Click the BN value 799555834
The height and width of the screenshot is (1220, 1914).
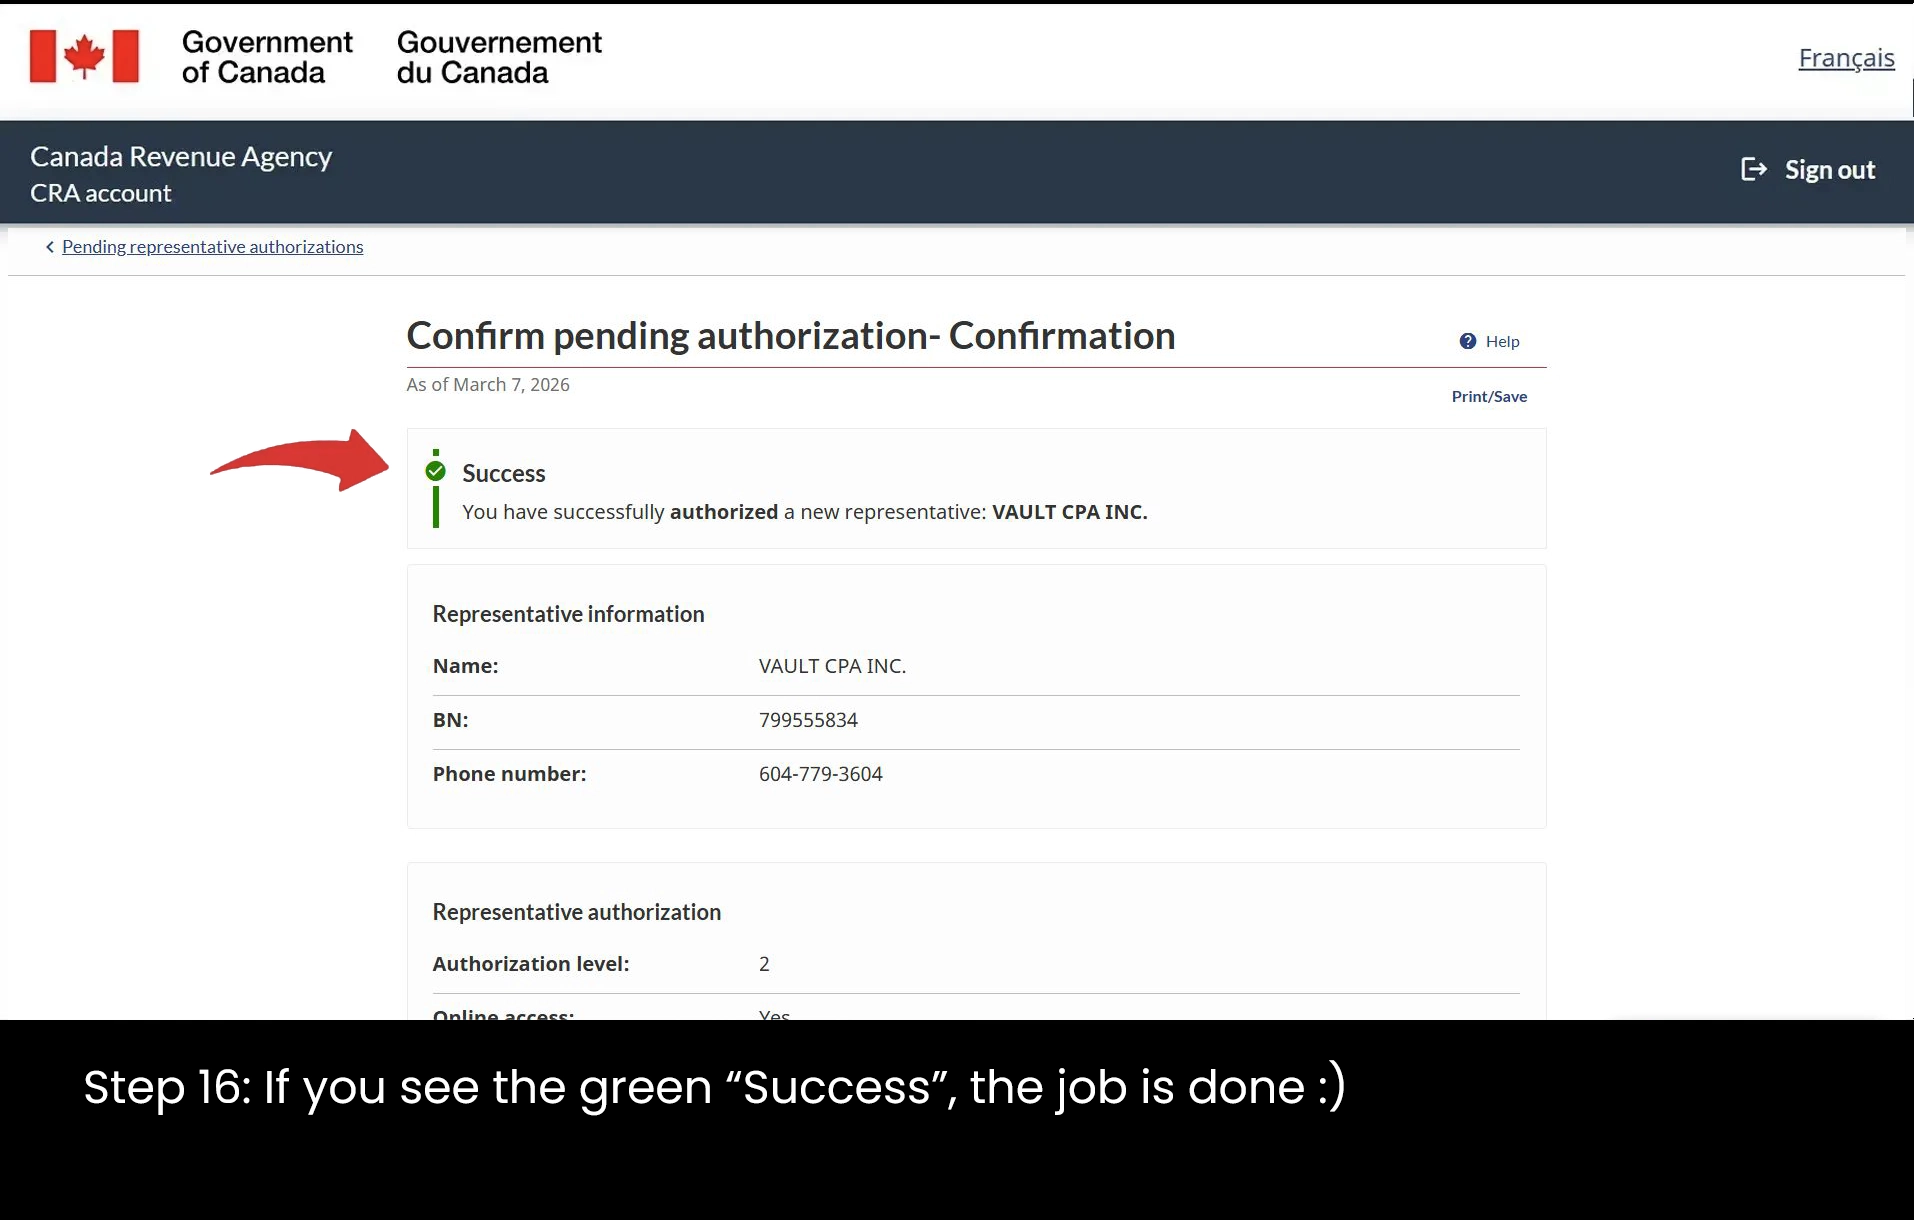tap(808, 720)
